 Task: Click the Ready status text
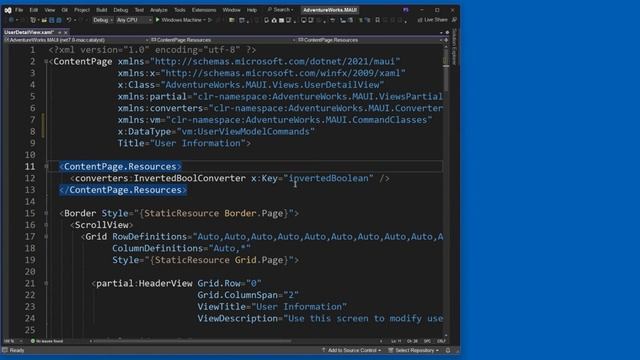17,350
